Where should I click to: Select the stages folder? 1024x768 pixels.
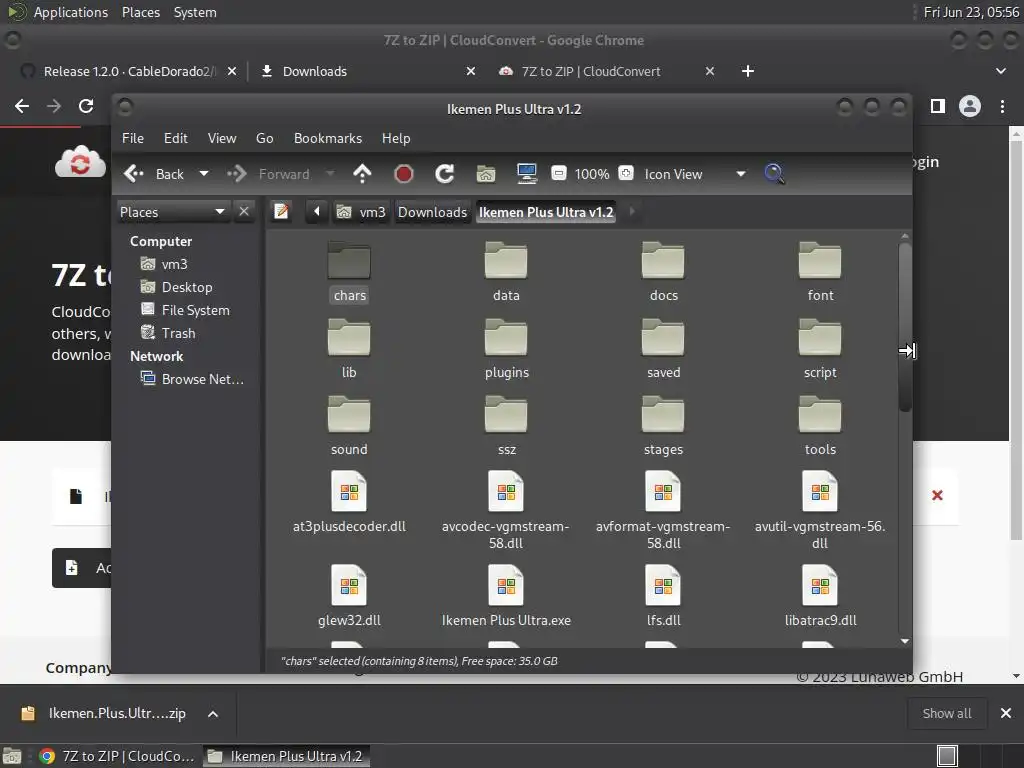point(664,425)
